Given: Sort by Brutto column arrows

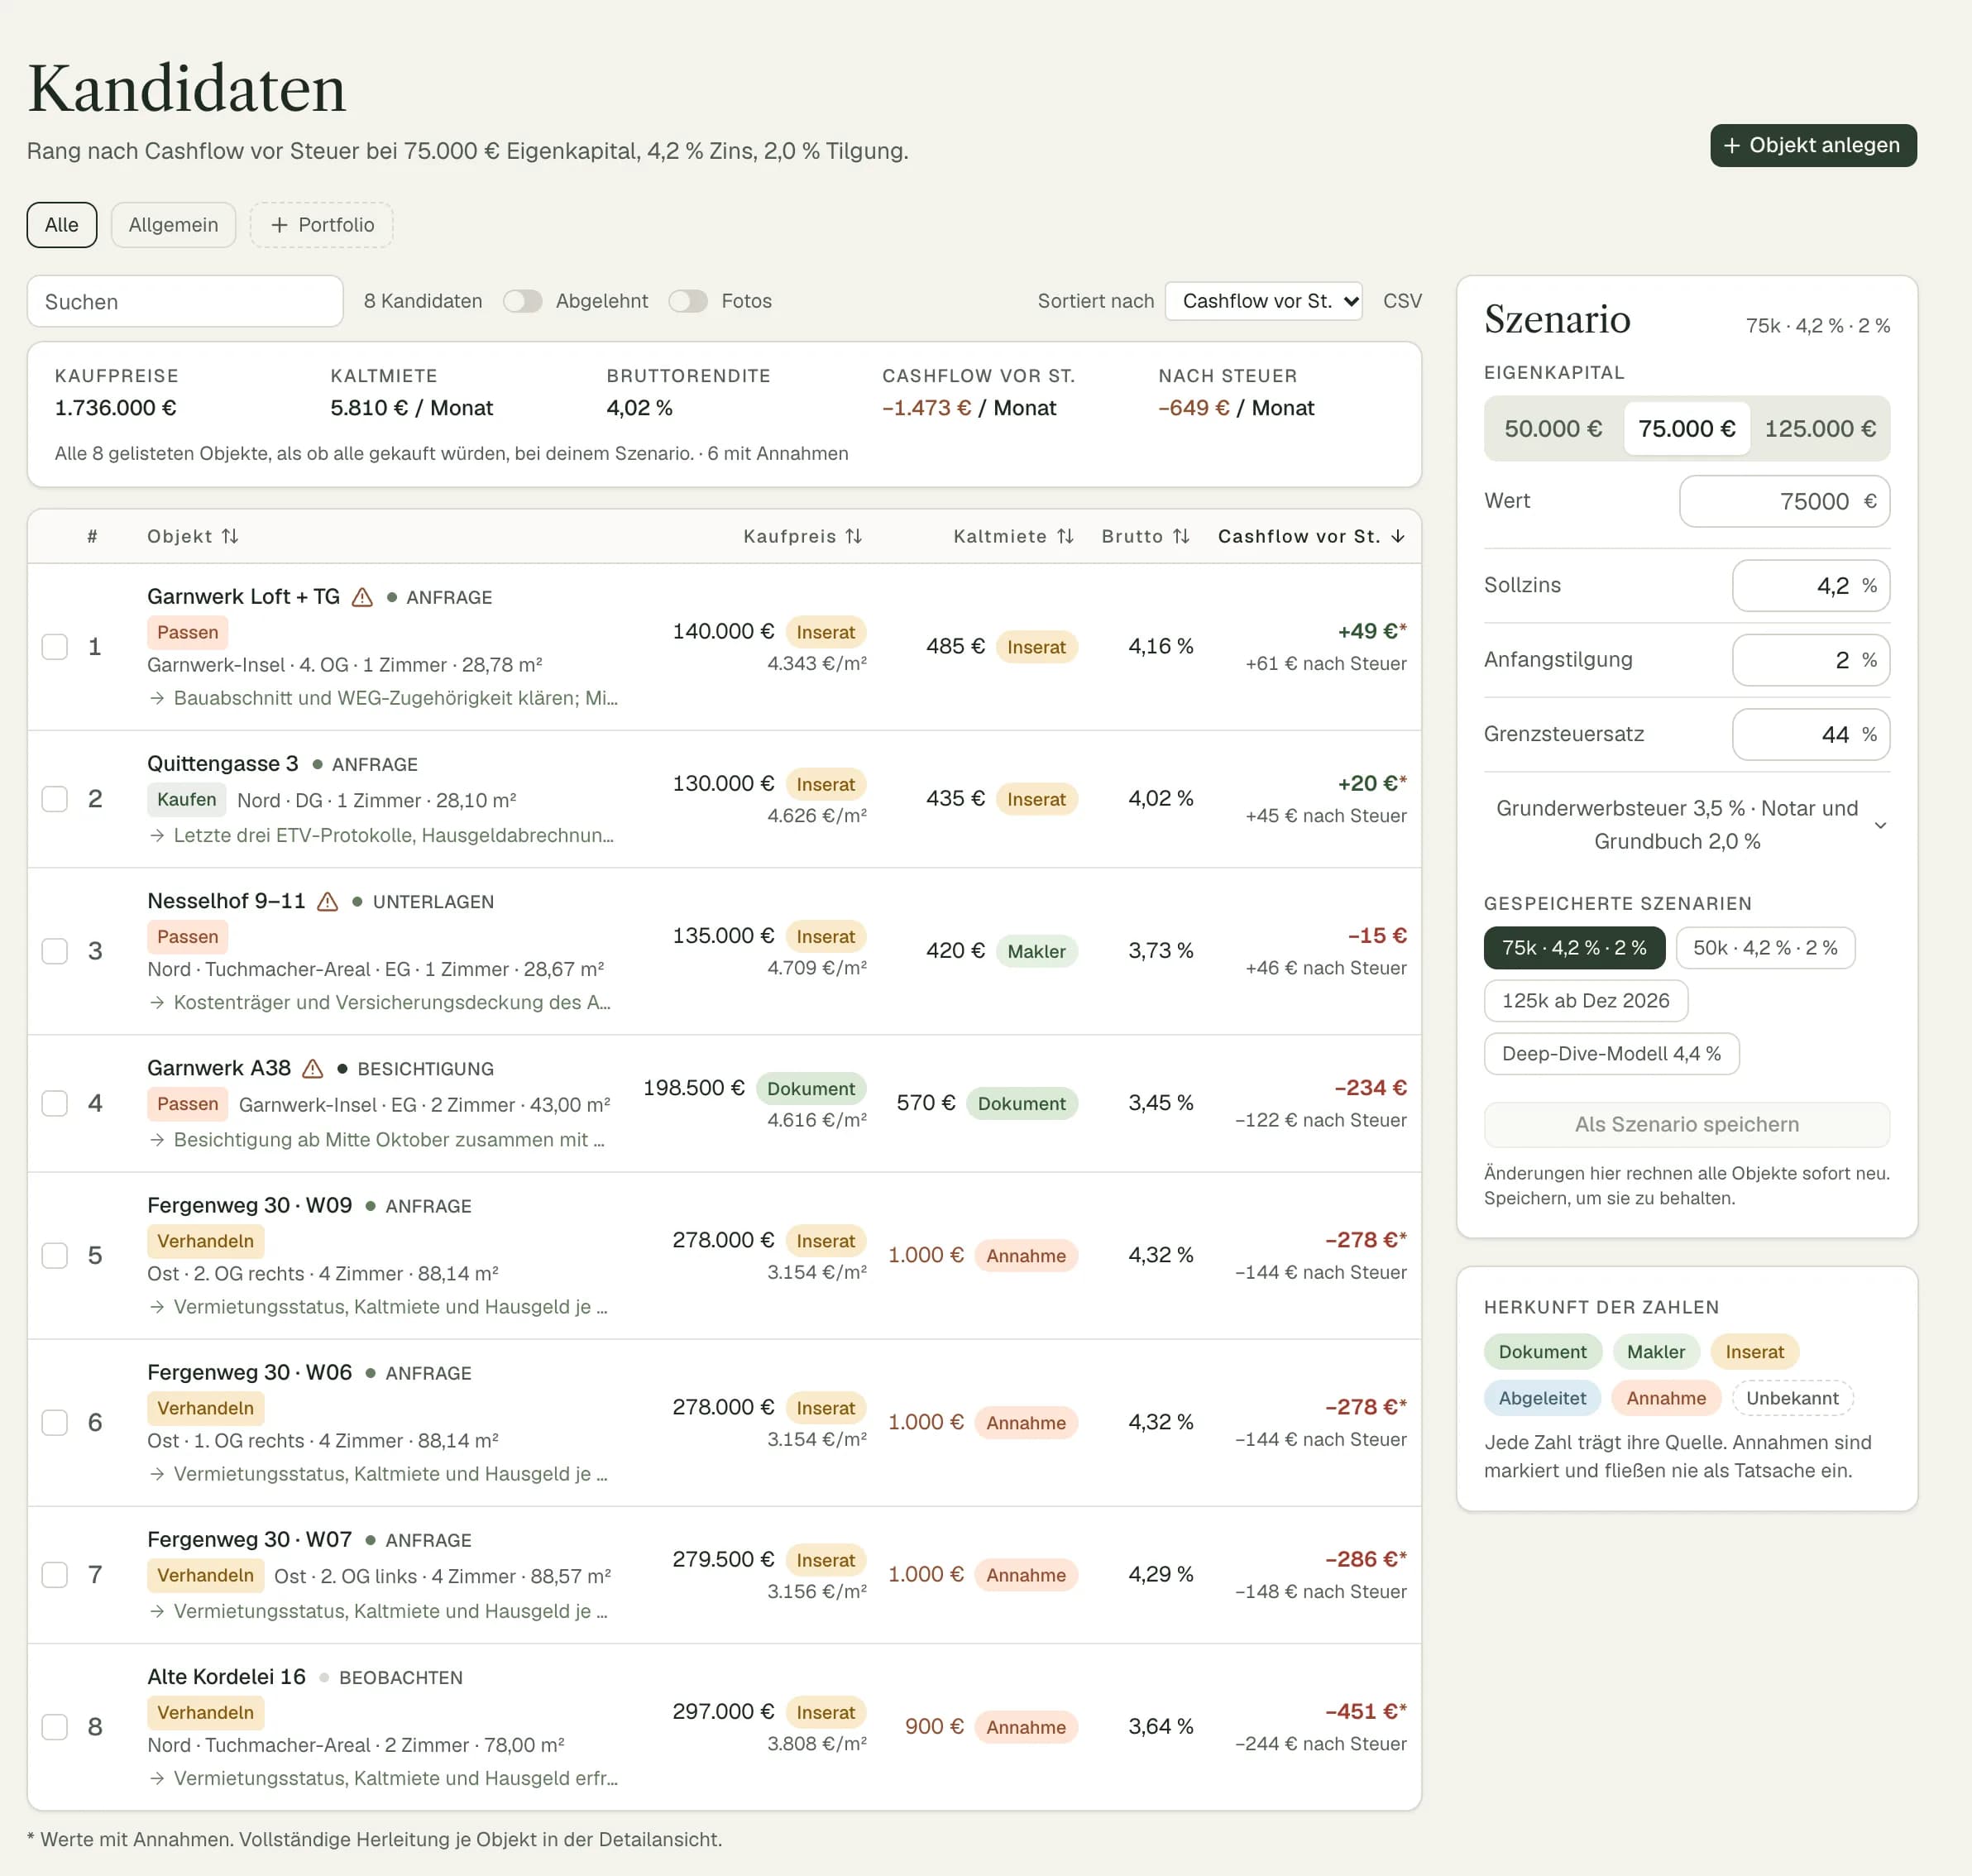Looking at the screenshot, I should [1181, 536].
